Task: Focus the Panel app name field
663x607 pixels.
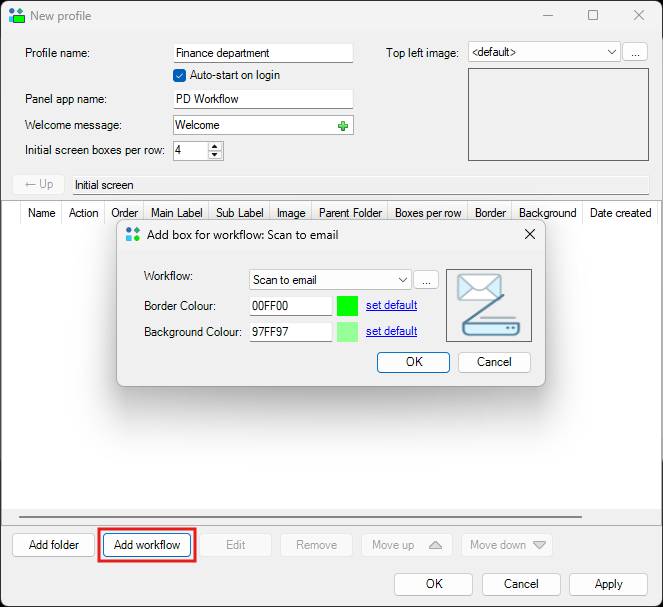Action: click(x=263, y=99)
